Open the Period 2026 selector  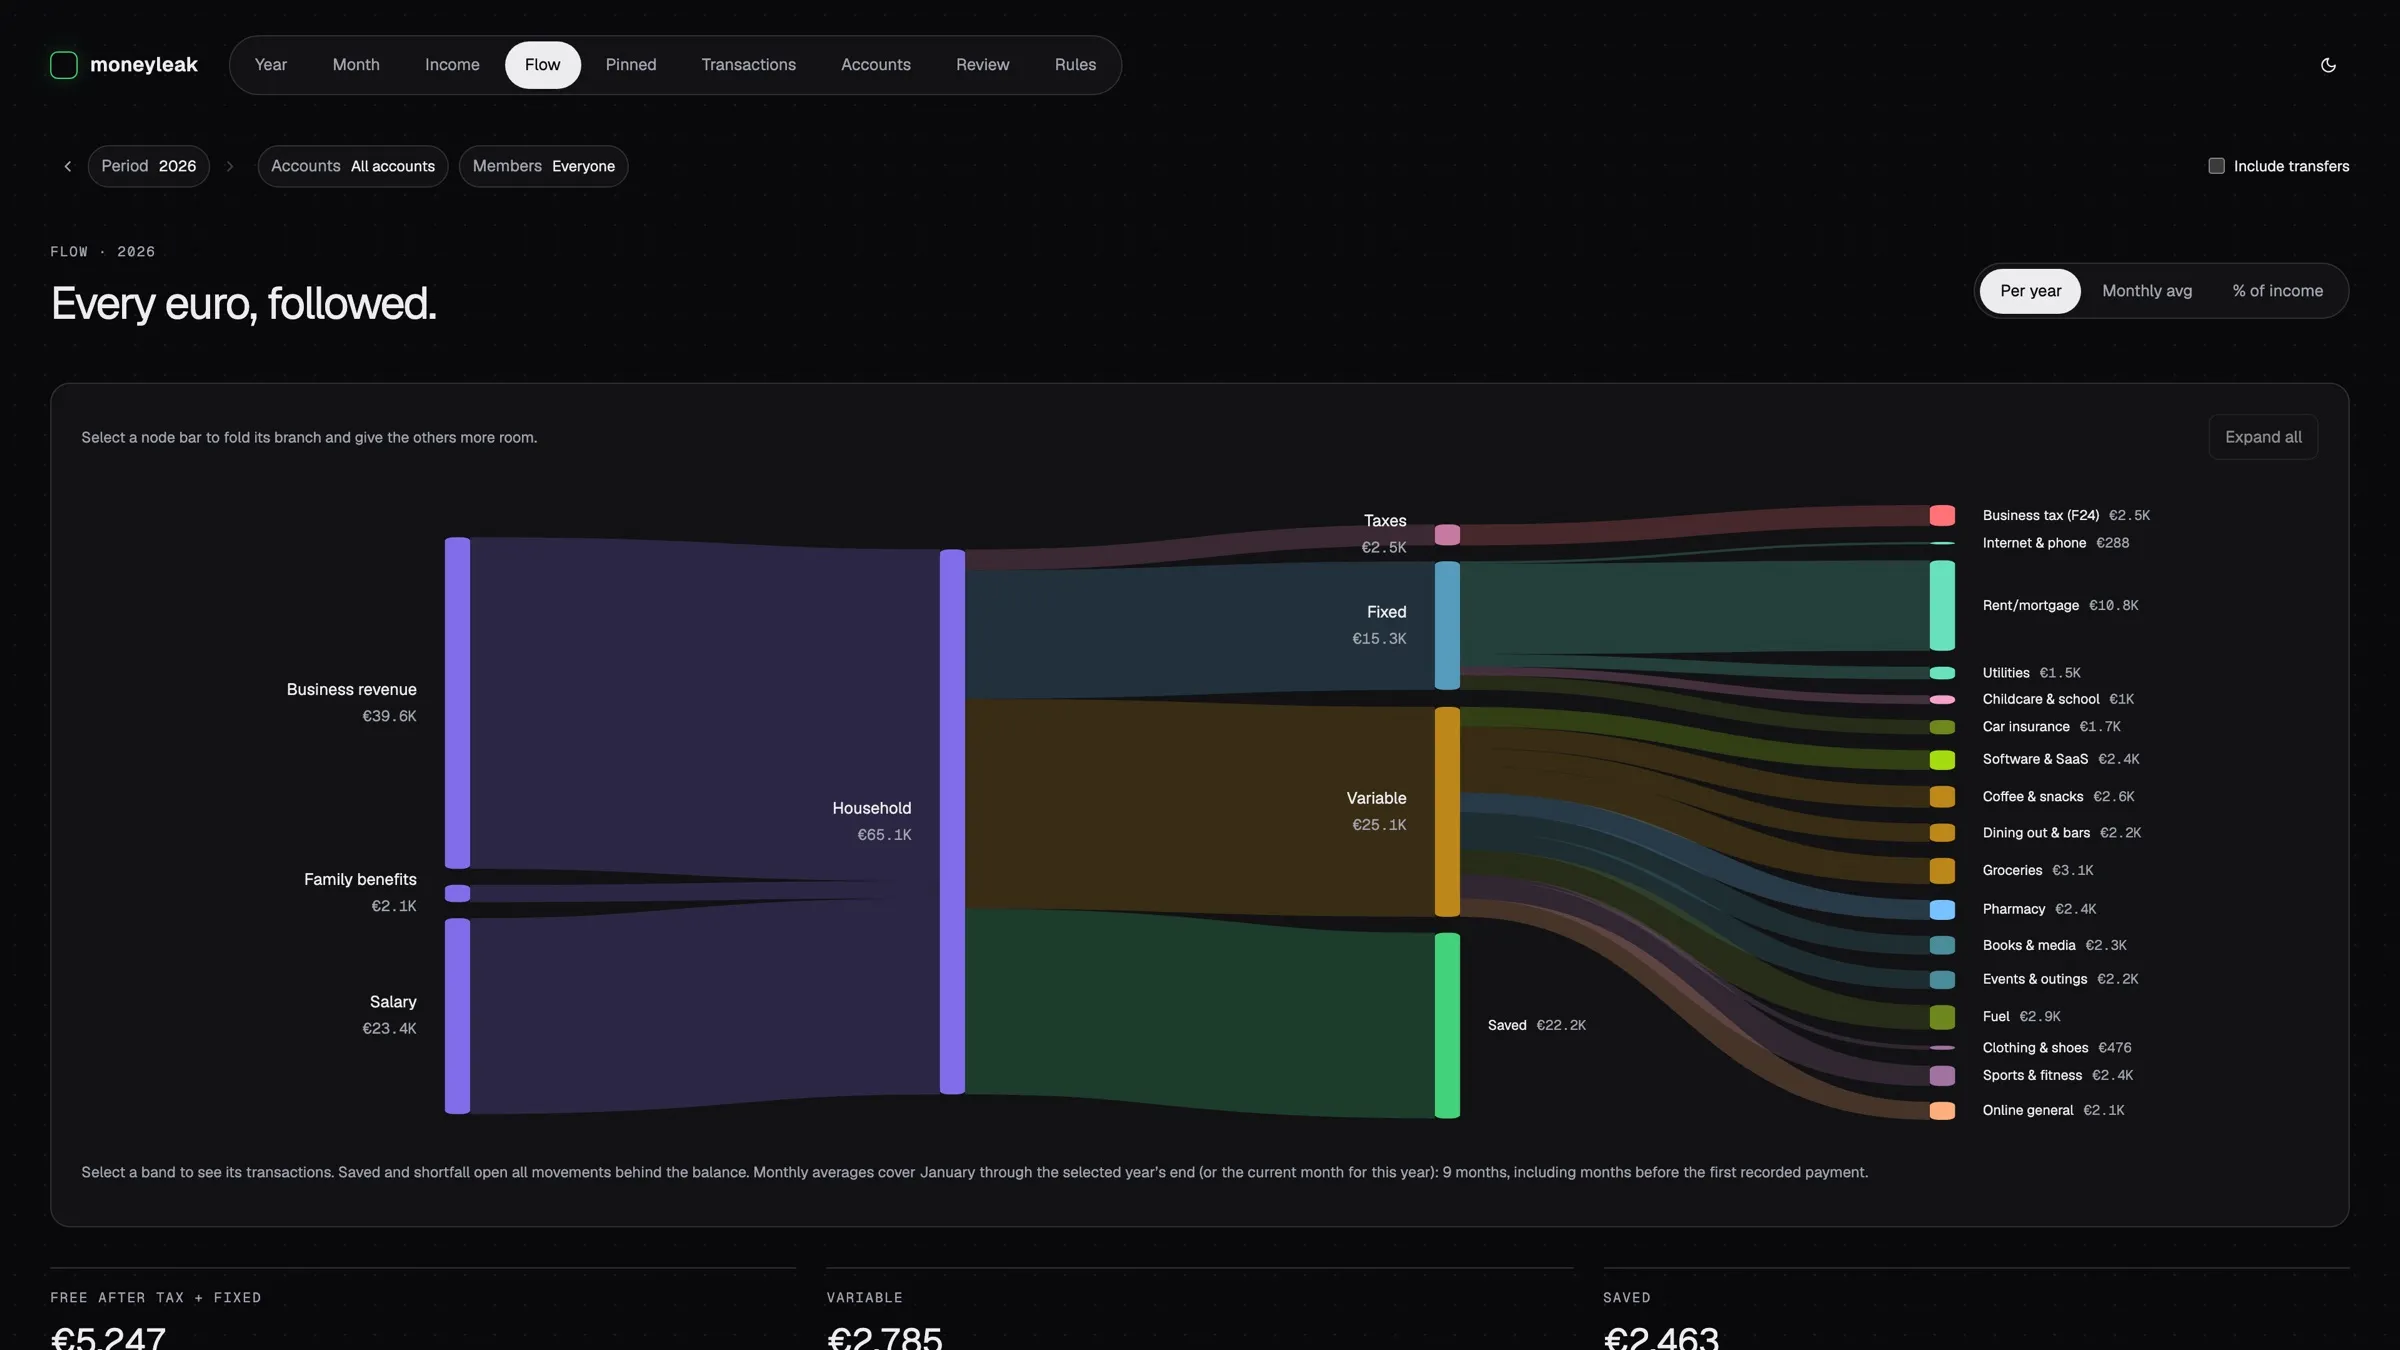pos(148,166)
